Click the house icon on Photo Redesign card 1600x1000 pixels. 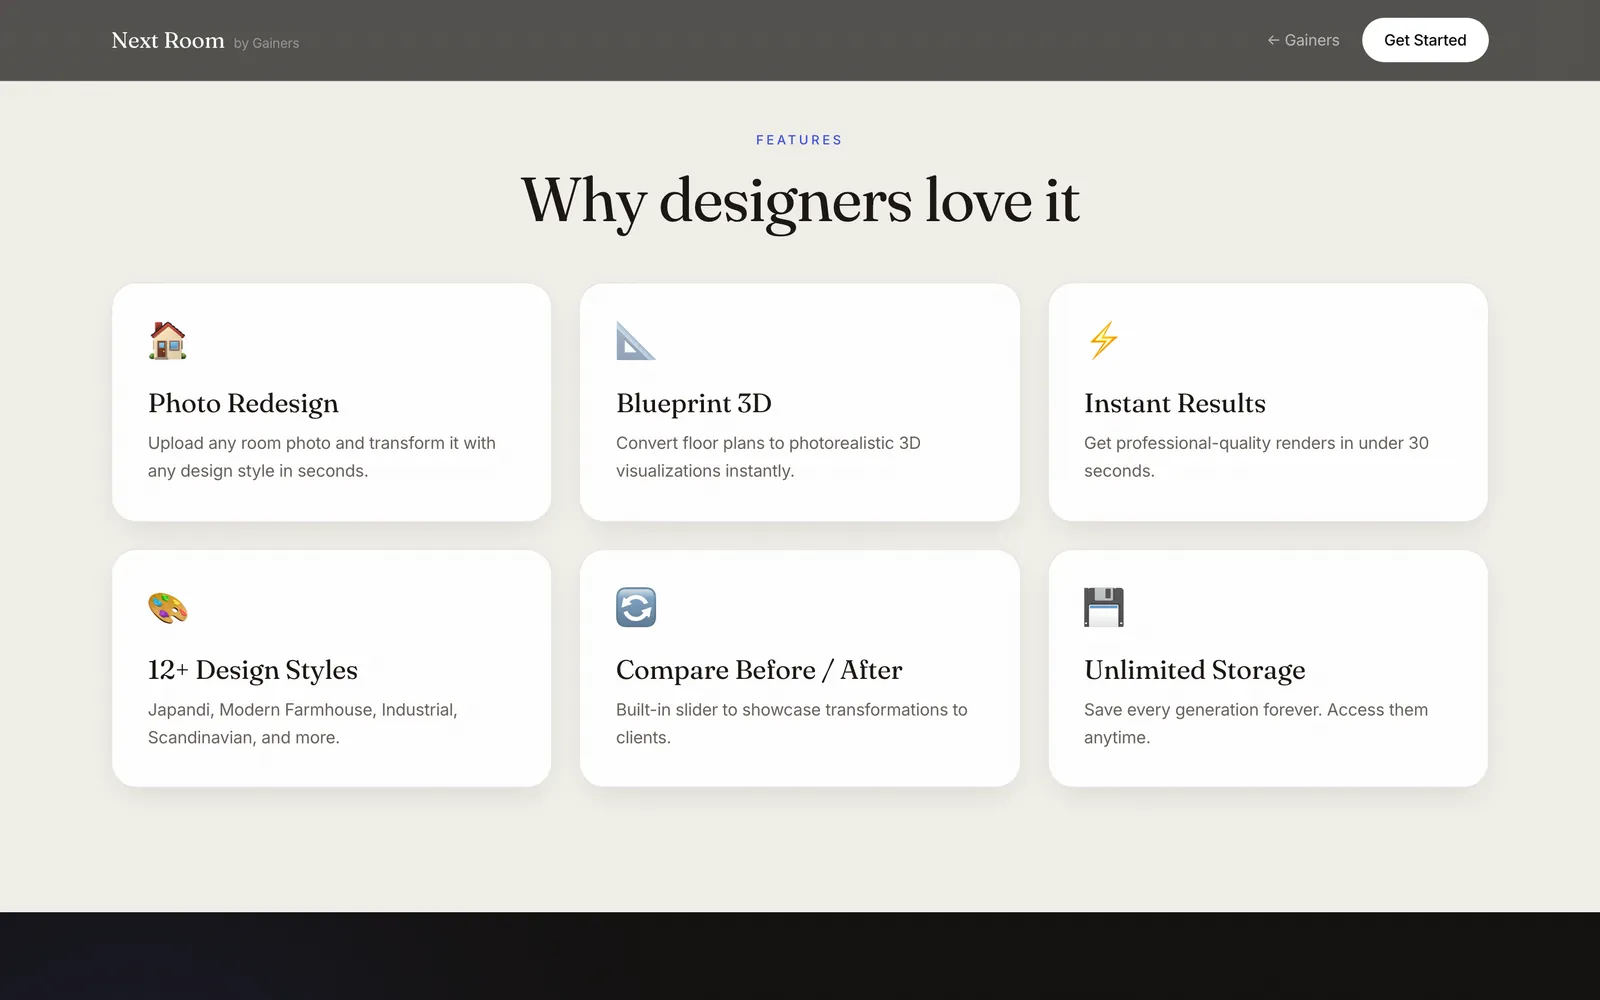point(168,340)
